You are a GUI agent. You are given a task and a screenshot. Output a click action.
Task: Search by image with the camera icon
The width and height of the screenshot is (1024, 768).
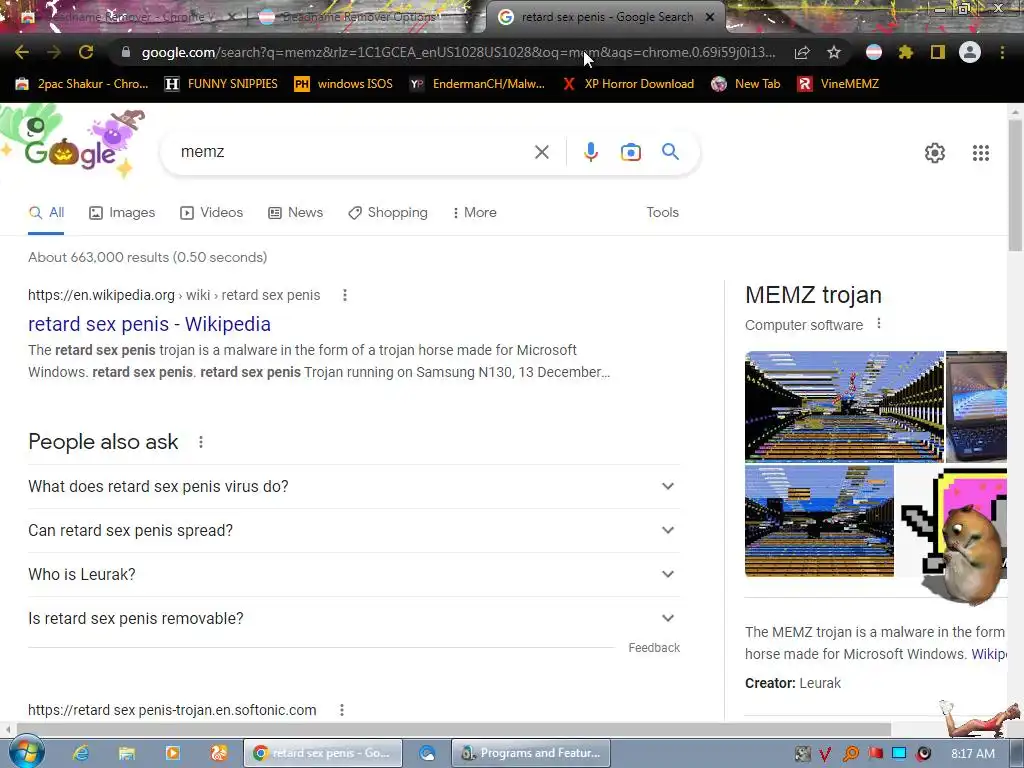tap(631, 152)
